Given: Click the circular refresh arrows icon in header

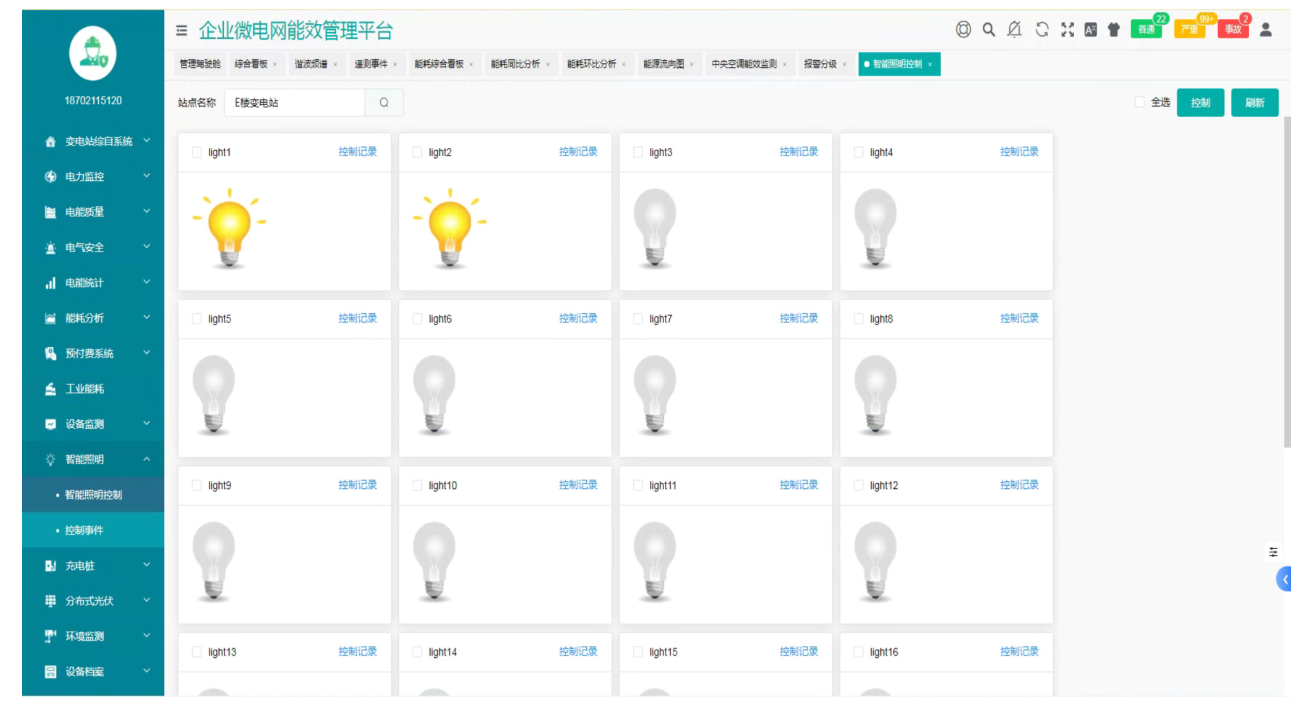Looking at the screenshot, I should (1041, 30).
